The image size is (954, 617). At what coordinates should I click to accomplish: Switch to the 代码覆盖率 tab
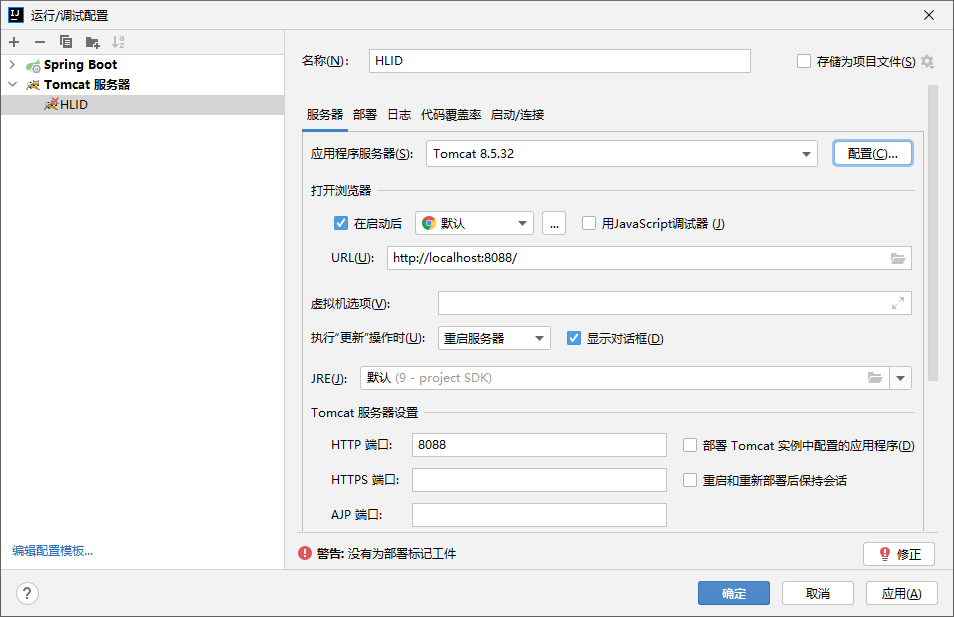(451, 115)
